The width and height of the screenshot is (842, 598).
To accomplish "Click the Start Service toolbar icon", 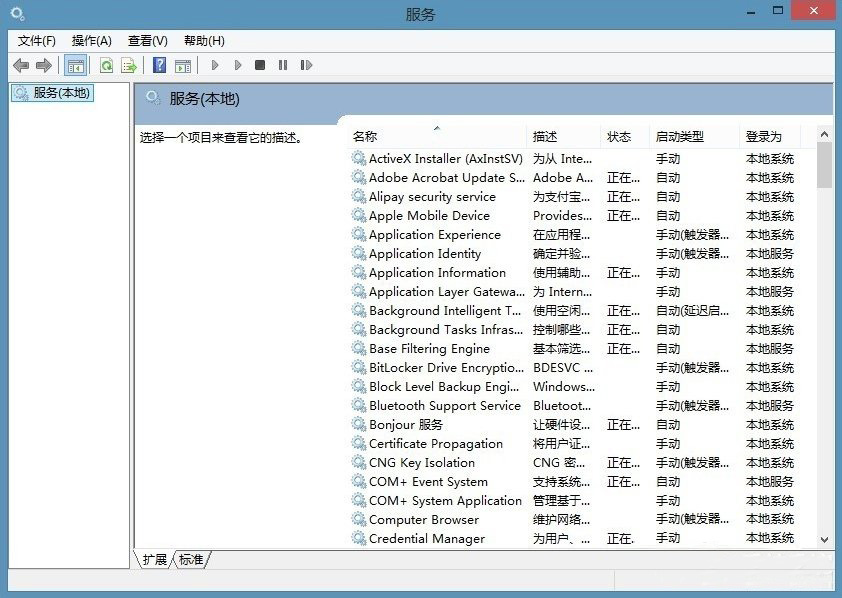I will coord(215,65).
